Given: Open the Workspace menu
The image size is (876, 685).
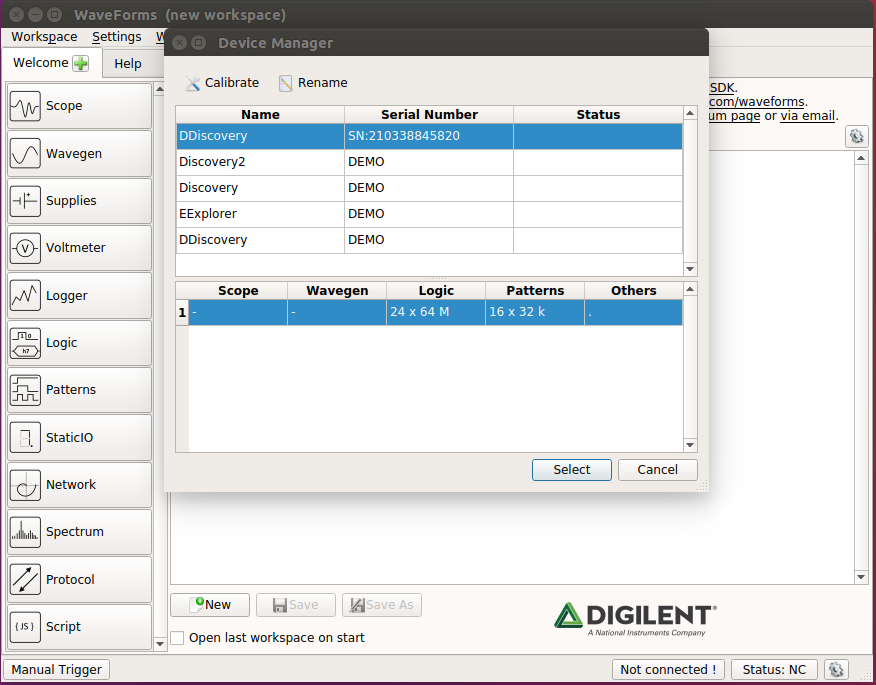Looking at the screenshot, I should pyautogui.click(x=44, y=37).
